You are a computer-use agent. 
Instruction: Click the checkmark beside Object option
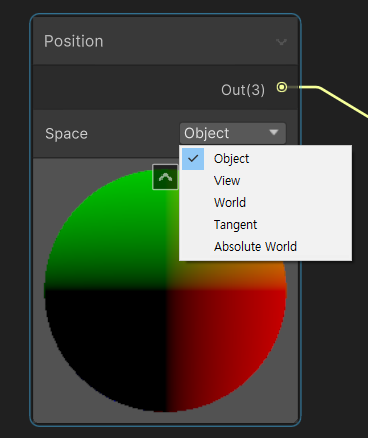pos(193,159)
